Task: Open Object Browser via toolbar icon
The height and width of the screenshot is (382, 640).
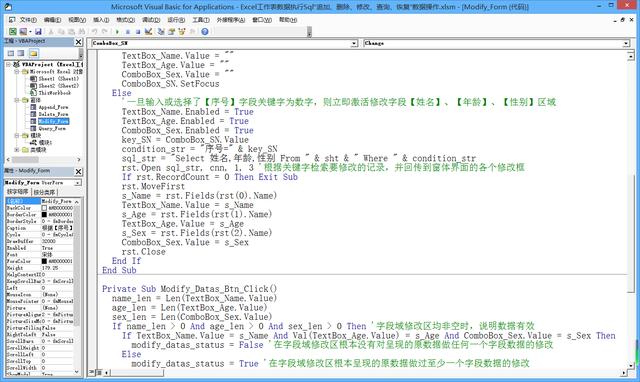Action: click(182, 31)
